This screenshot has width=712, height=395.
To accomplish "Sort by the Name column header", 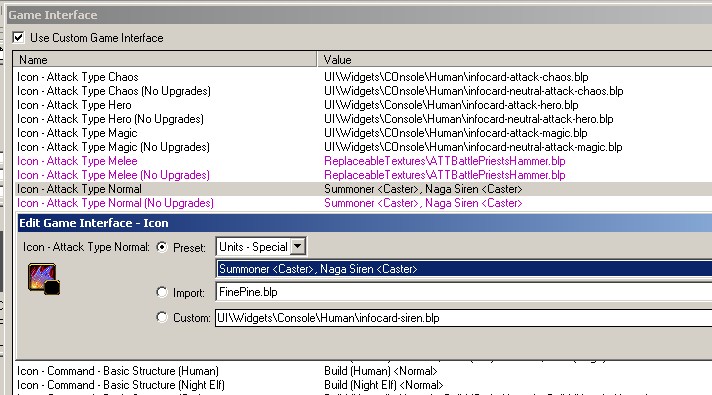I will (165, 59).
